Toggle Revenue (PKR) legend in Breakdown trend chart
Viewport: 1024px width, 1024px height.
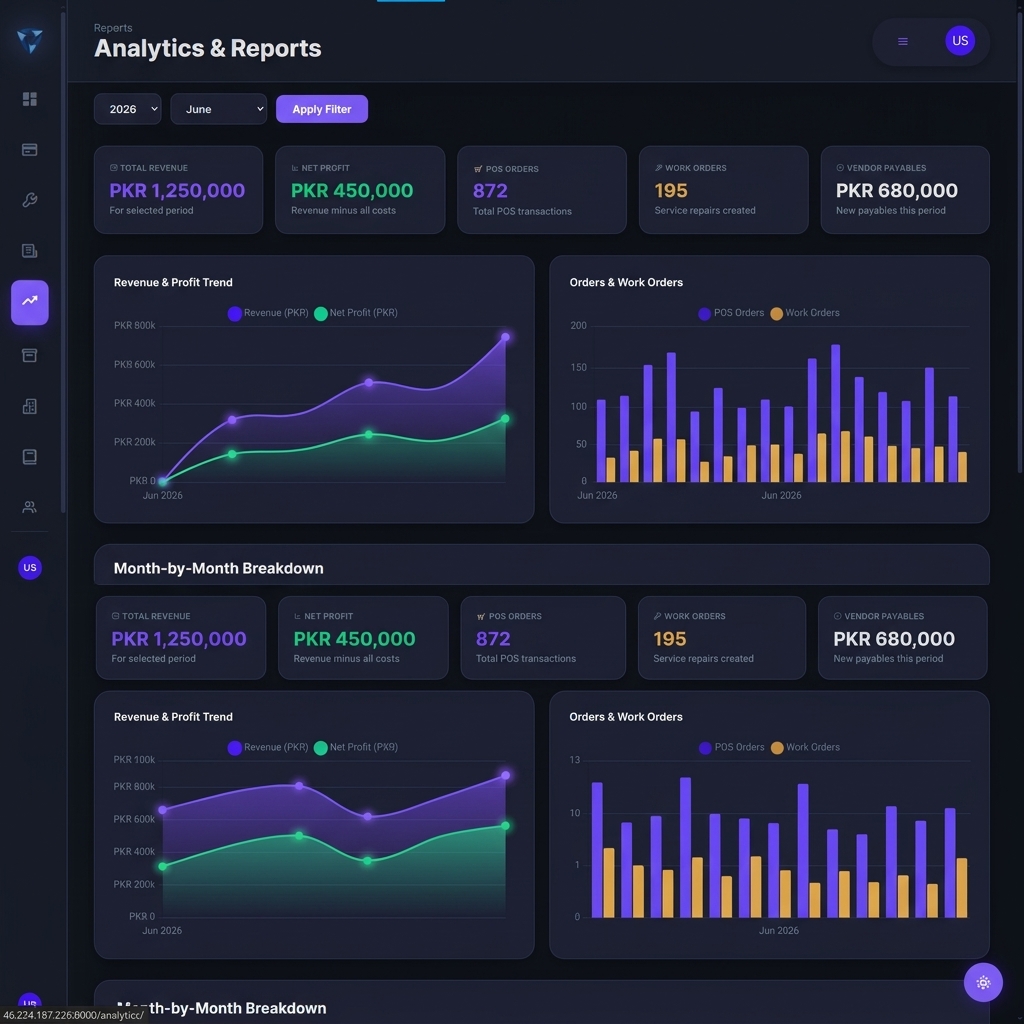(268, 747)
